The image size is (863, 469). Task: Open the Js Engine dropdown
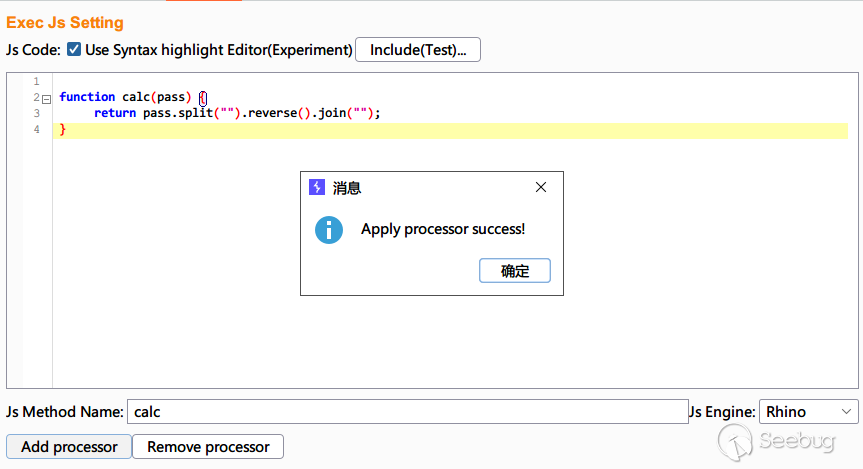coord(808,412)
